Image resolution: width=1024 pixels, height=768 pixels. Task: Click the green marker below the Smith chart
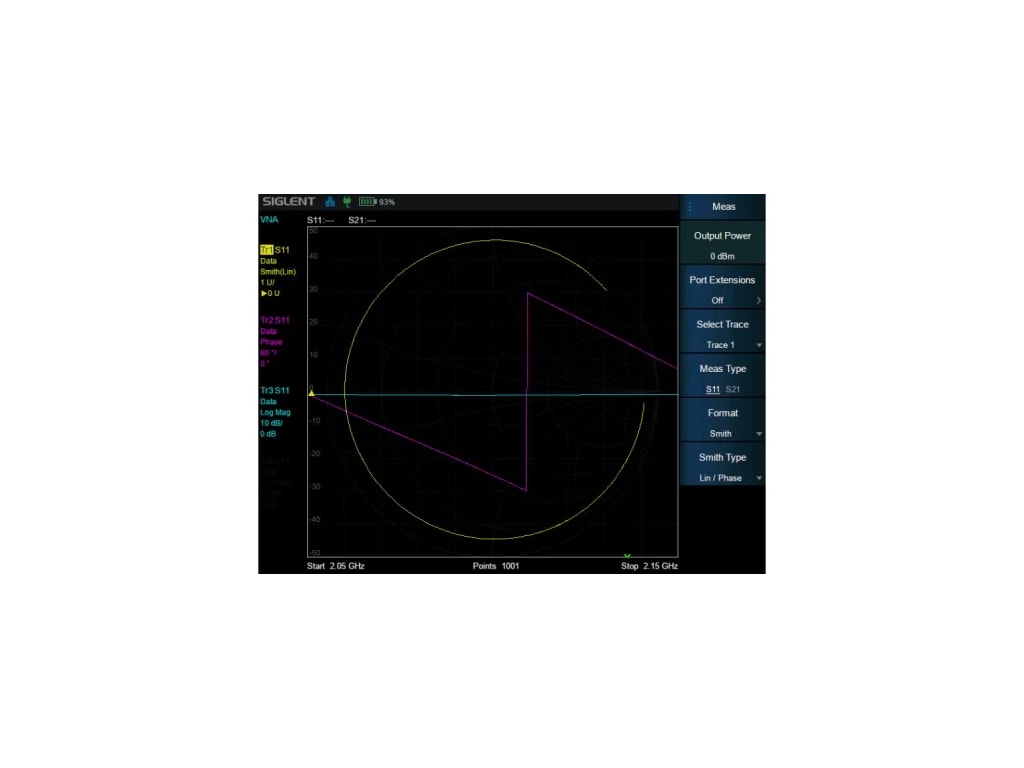coord(628,552)
